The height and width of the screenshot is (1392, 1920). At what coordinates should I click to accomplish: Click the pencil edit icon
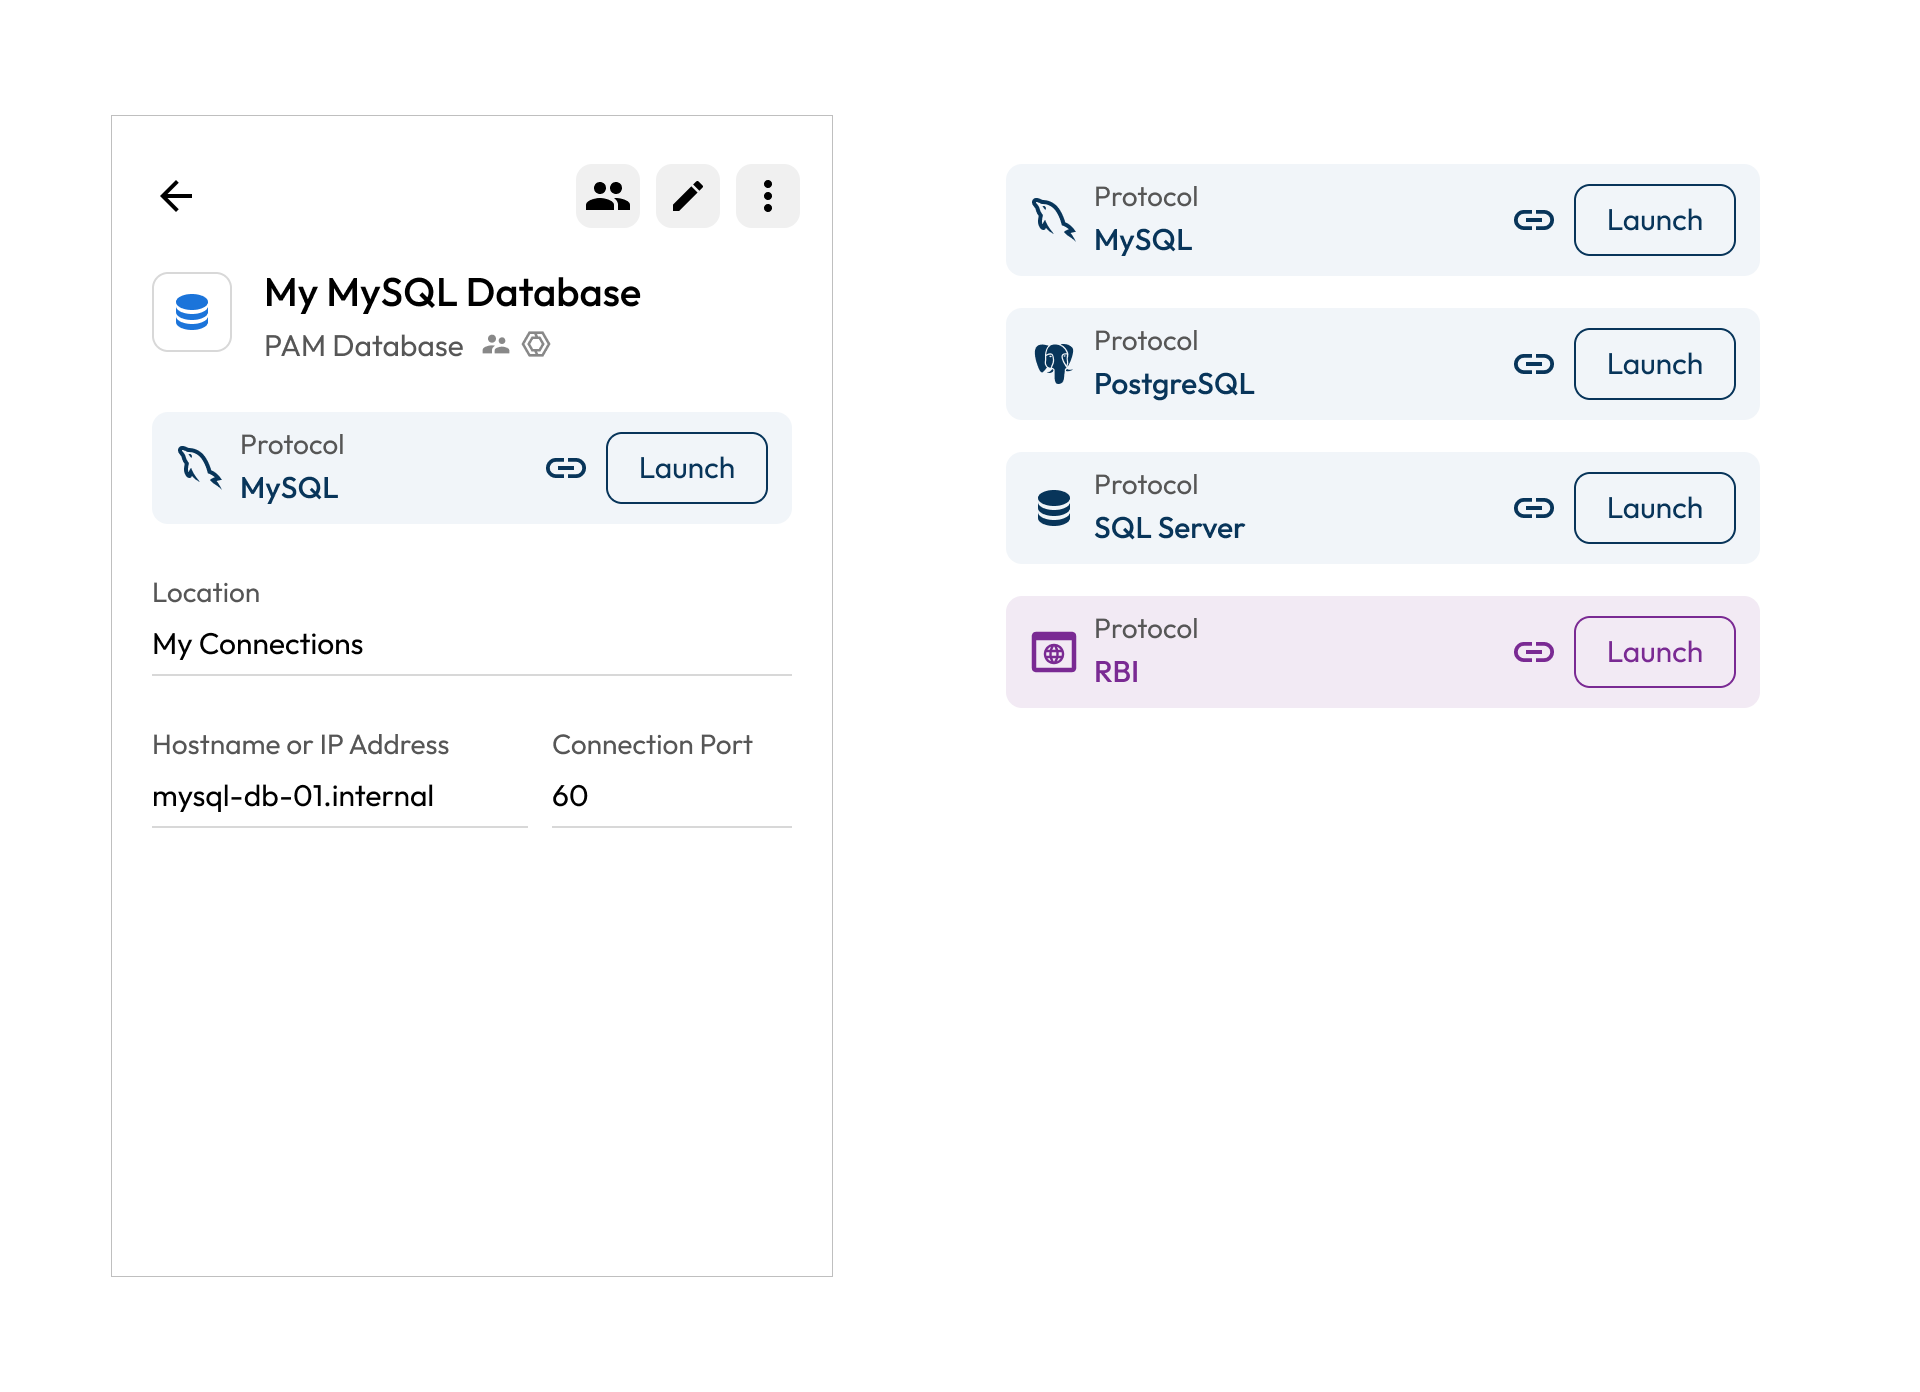pyautogui.click(x=688, y=196)
